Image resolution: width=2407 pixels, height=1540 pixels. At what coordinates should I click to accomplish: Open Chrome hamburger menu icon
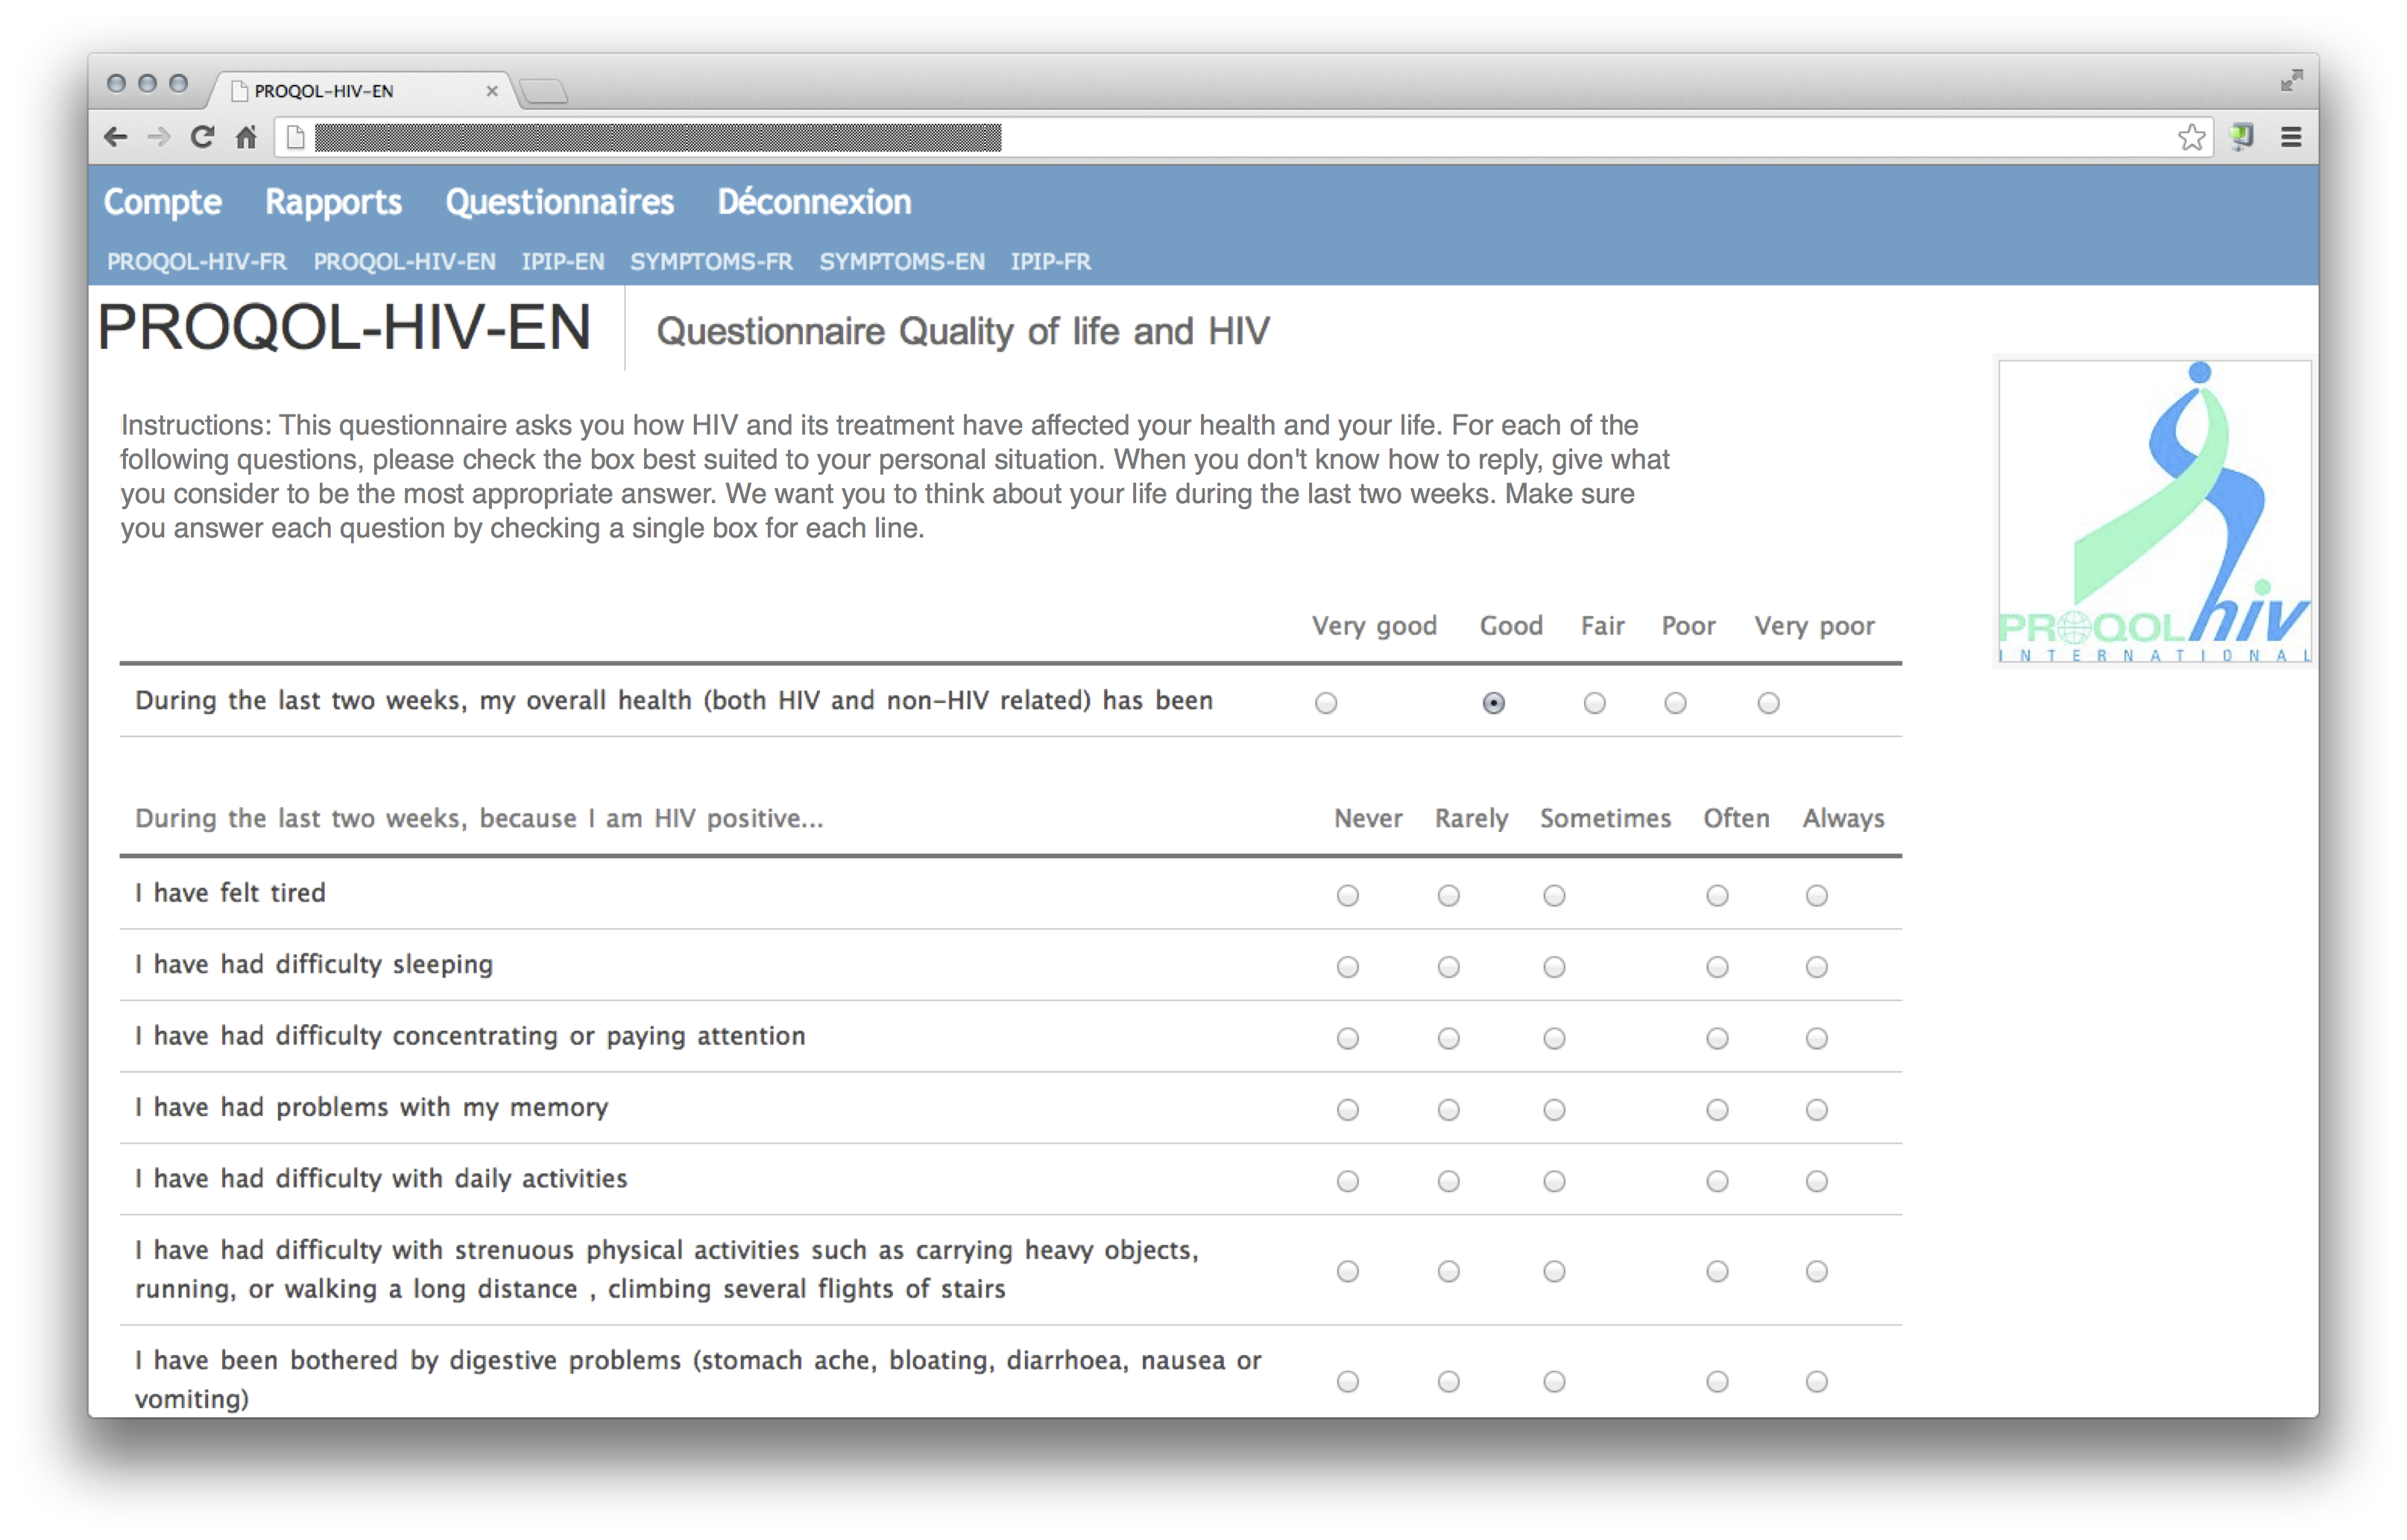(2291, 137)
